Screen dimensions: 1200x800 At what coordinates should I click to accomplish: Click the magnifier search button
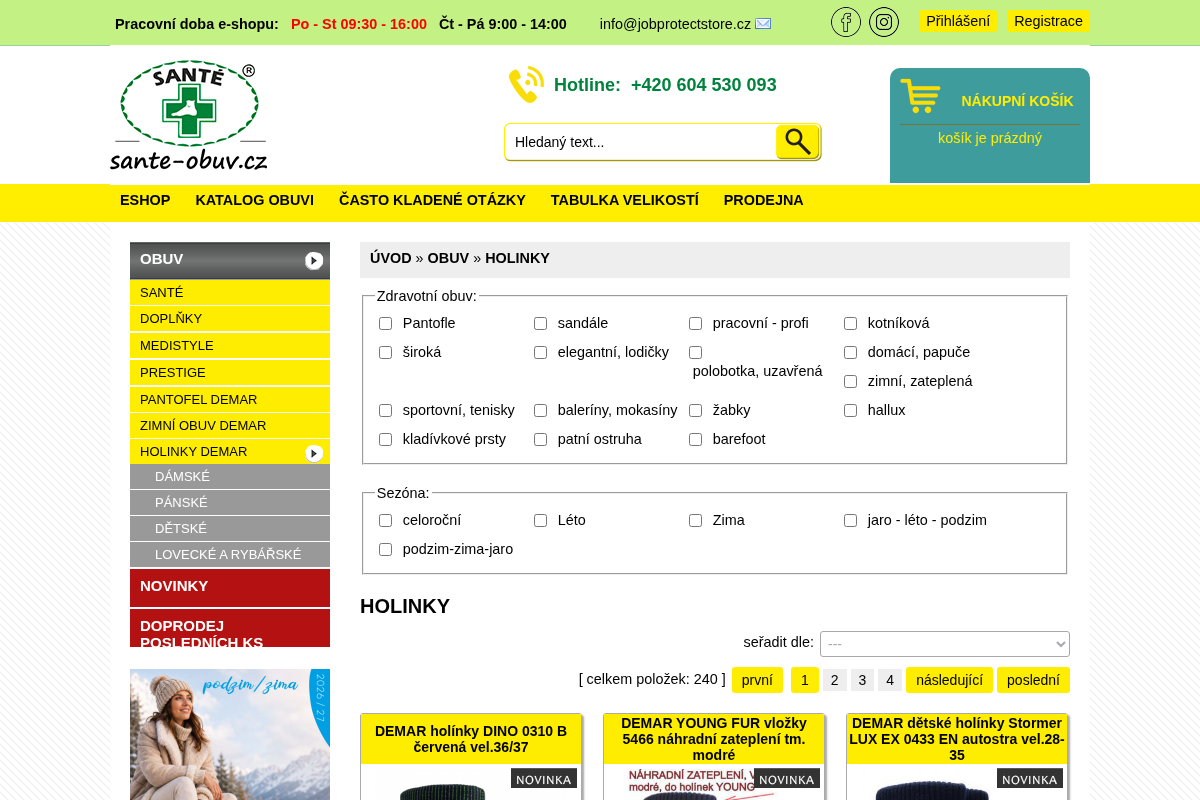click(x=797, y=142)
